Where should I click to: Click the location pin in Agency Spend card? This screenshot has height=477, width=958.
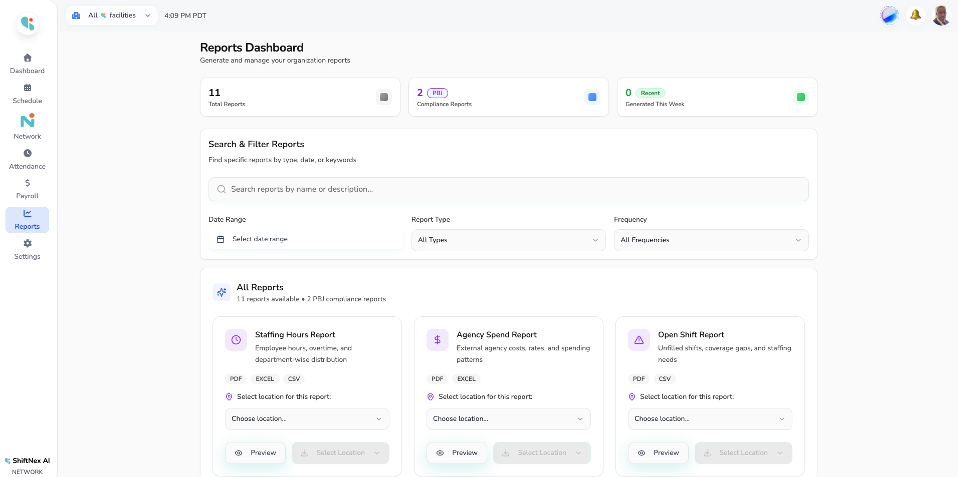431,396
